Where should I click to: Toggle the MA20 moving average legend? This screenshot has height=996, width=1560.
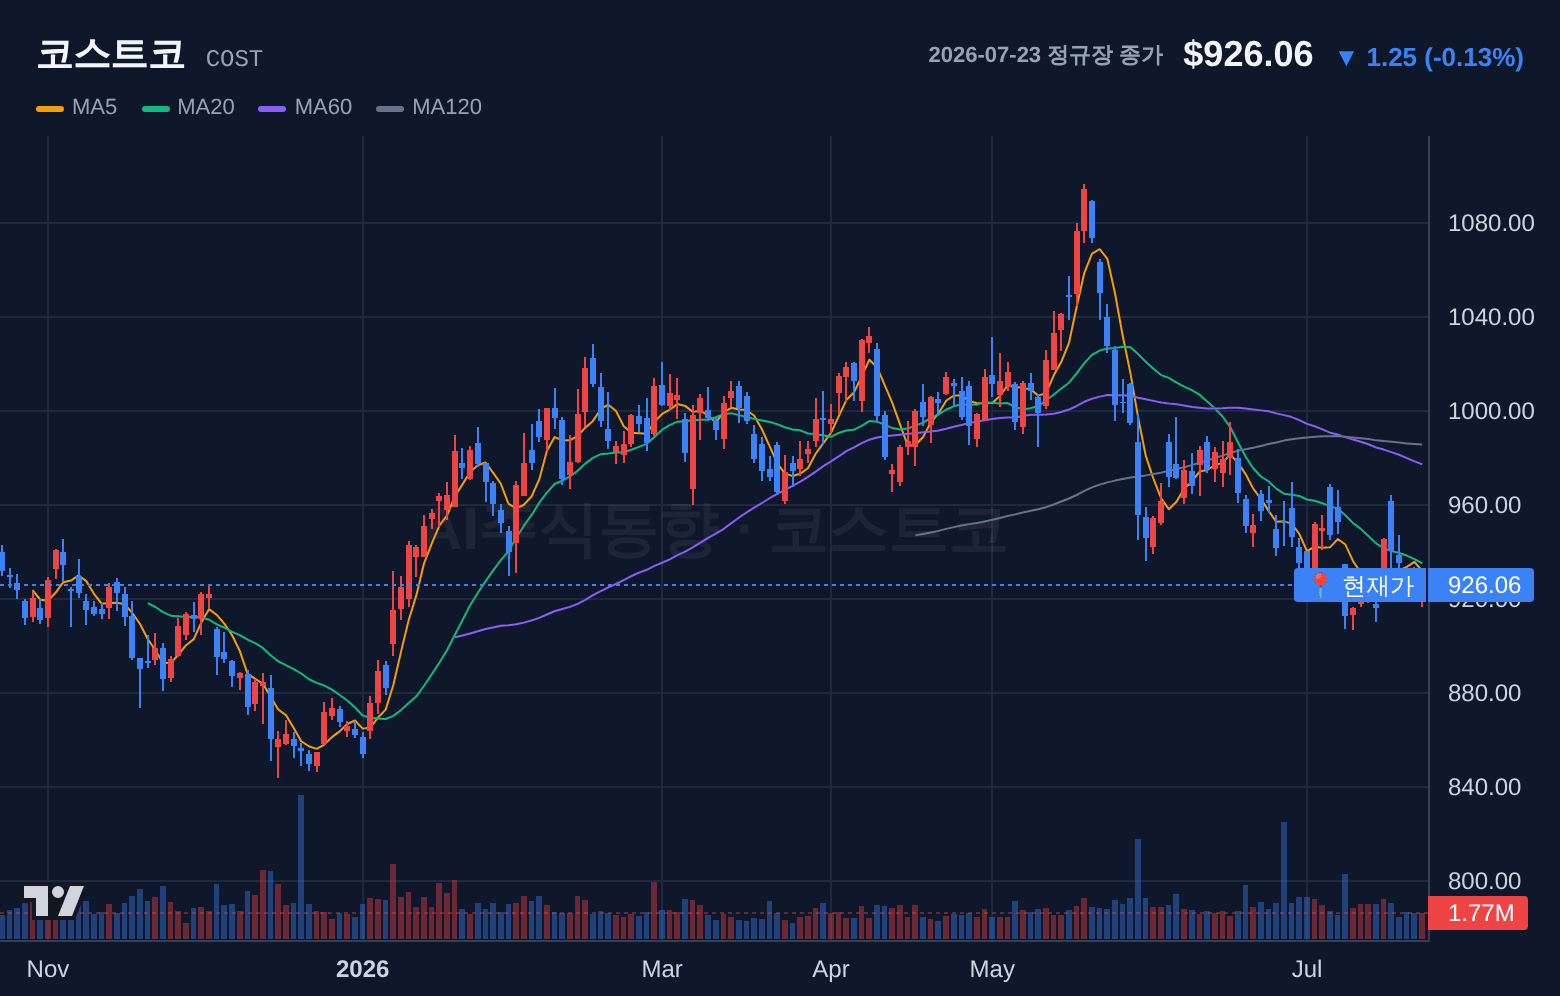[x=188, y=107]
